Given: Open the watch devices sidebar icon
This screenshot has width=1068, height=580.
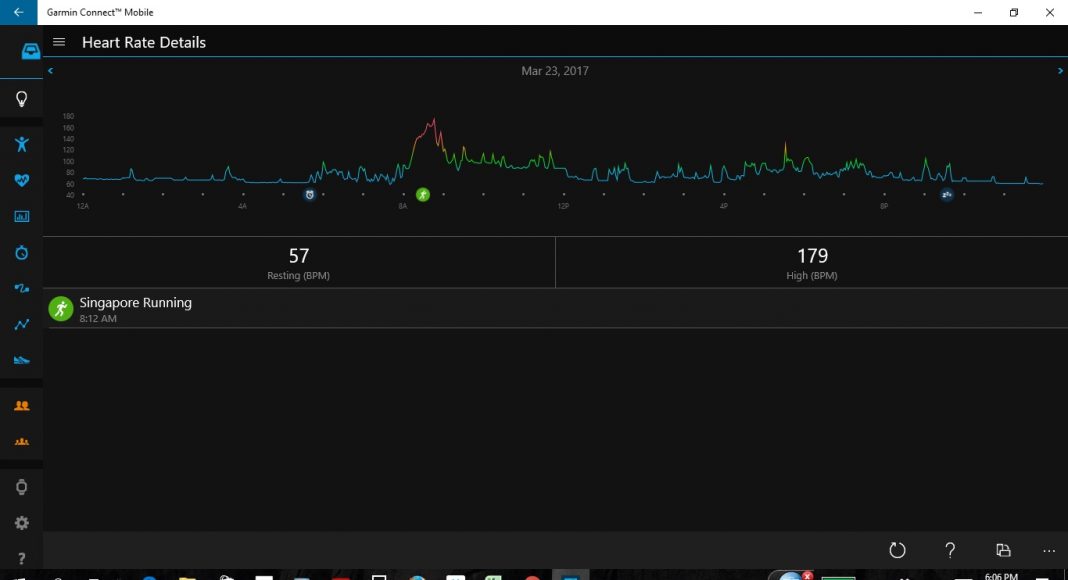Looking at the screenshot, I should (22, 487).
